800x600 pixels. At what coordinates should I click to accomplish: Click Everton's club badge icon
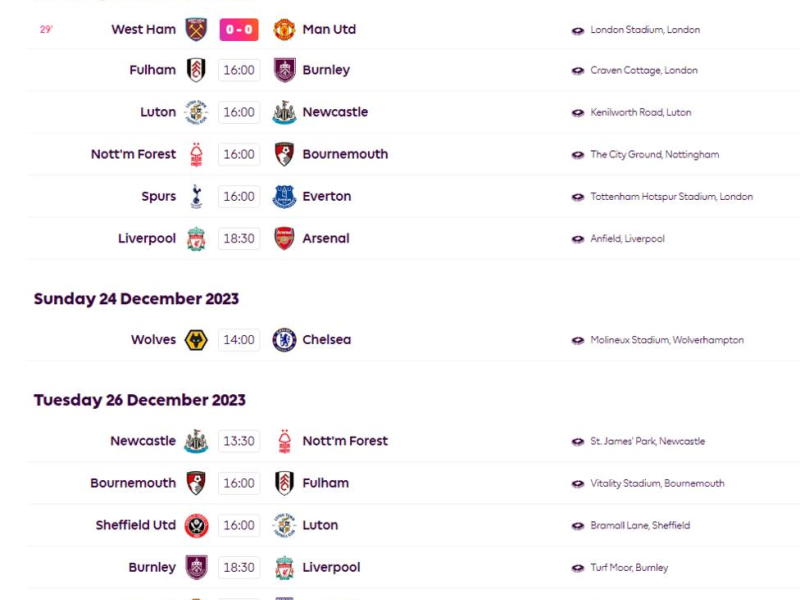pos(284,197)
